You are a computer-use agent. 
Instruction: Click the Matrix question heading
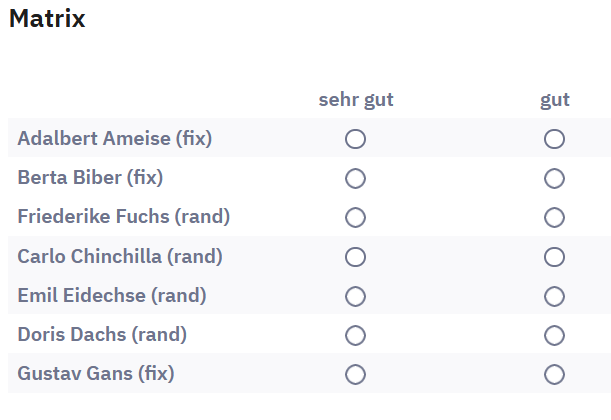click(x=47, y=19)
